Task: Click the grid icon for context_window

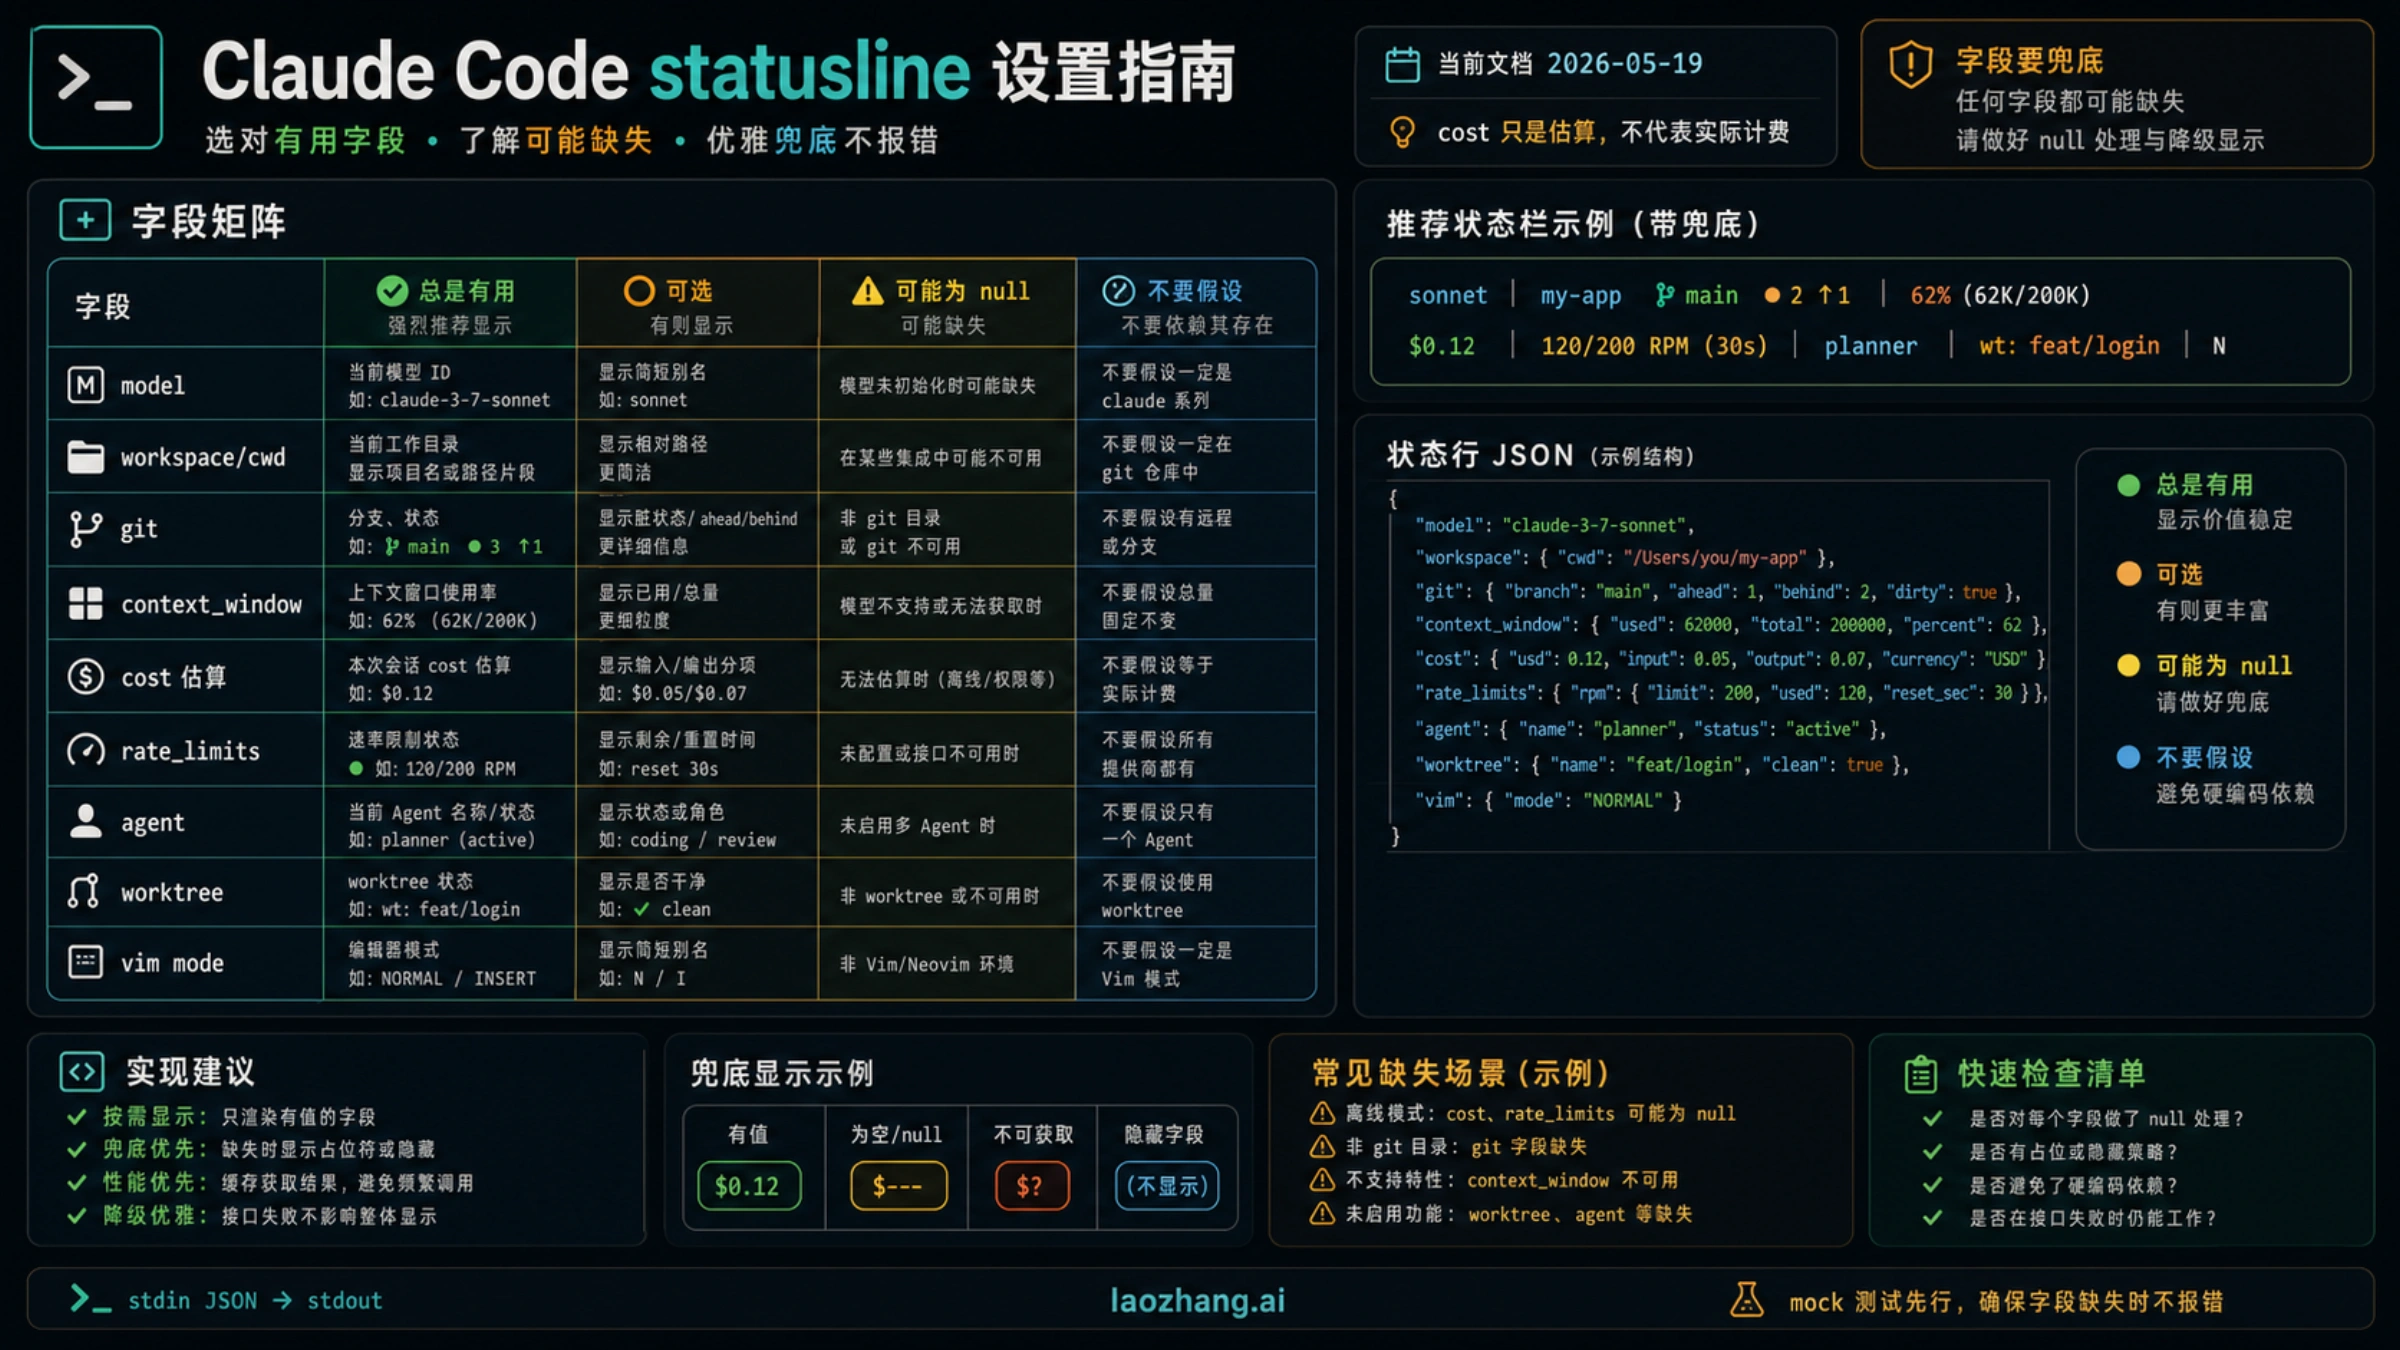Action: click(85, 603)
